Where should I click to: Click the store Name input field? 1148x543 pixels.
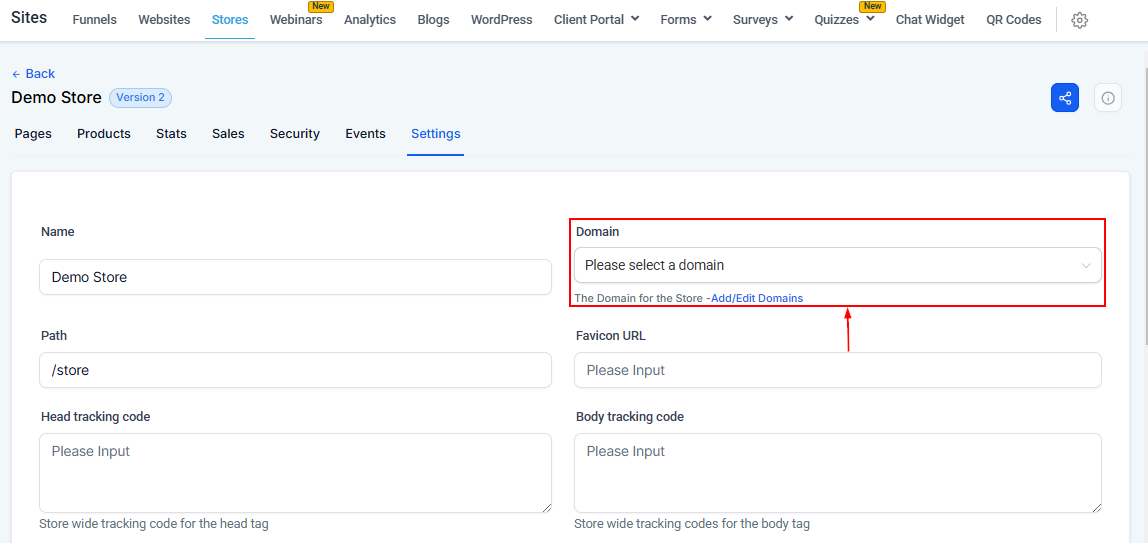coord(295,277)
